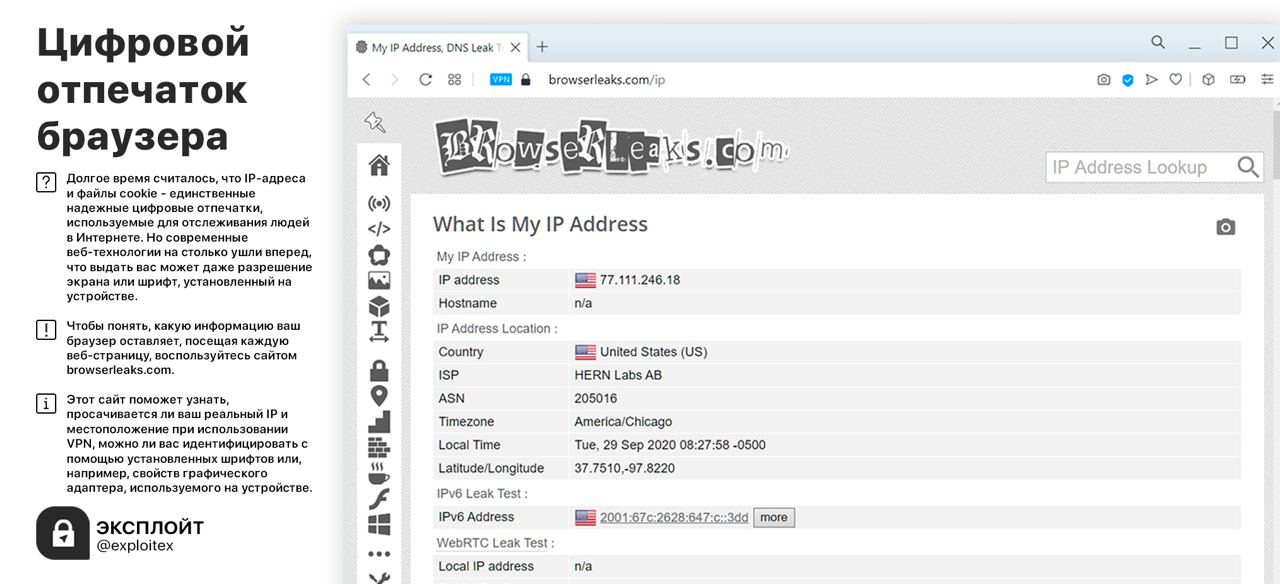This screenshot has height=584, width=1280.
Task: Click the pin icon above sidebar
Action: 375,122
